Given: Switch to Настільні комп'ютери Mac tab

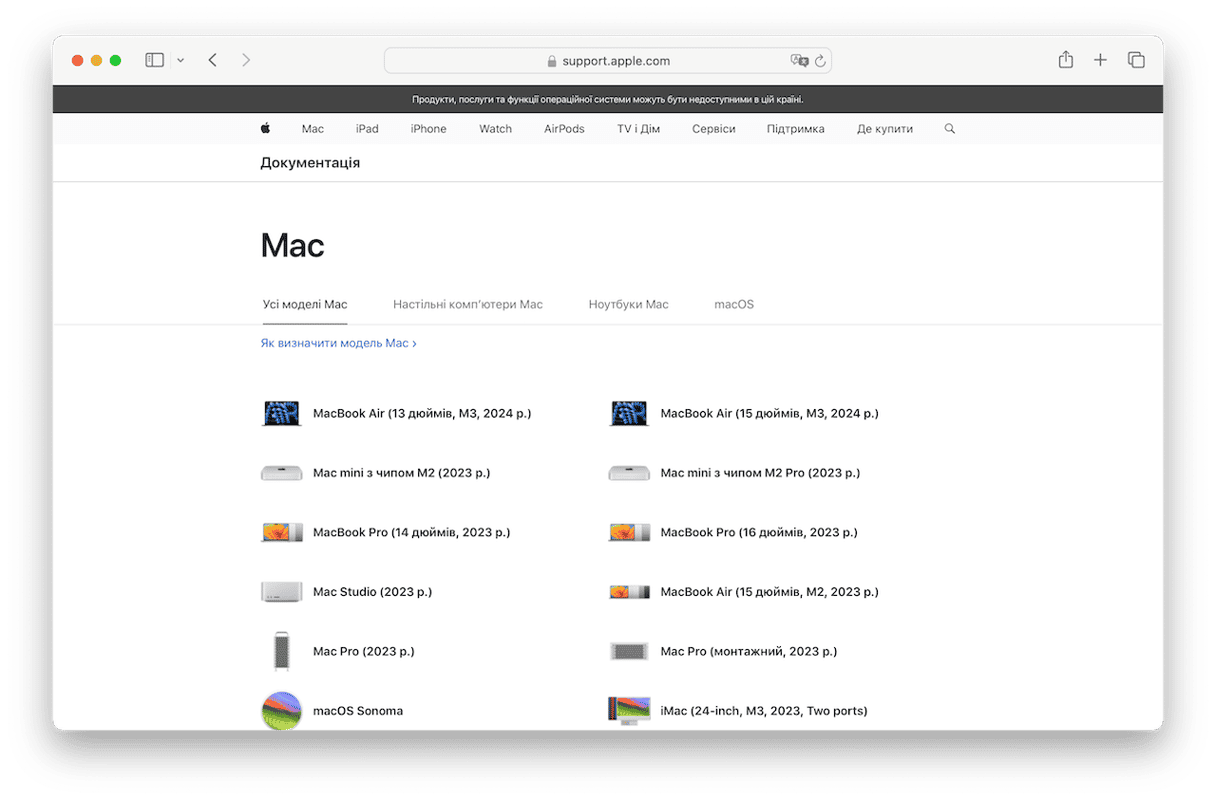Looking at the screenshot, I should [x=468, y=304].
